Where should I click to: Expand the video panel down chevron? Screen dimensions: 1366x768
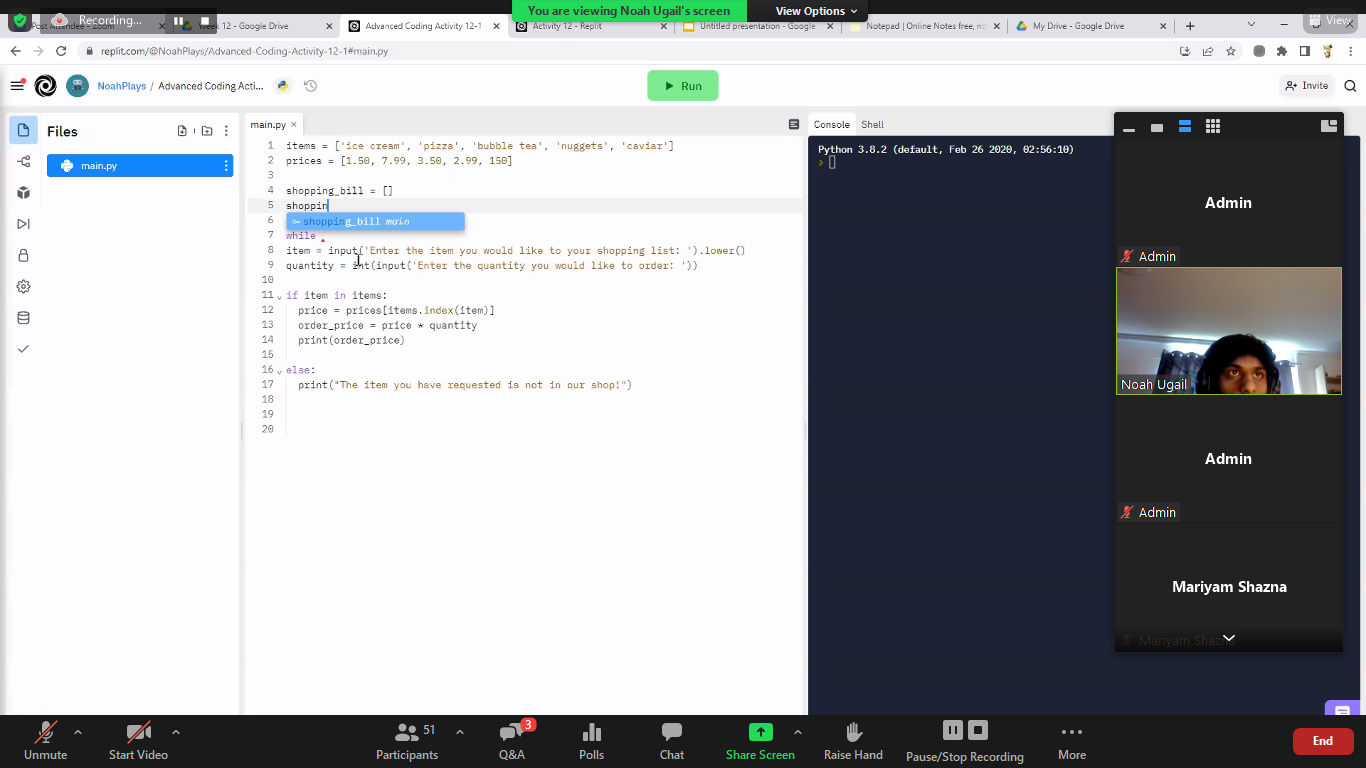pyautogui.click(x=1229, y=638)
